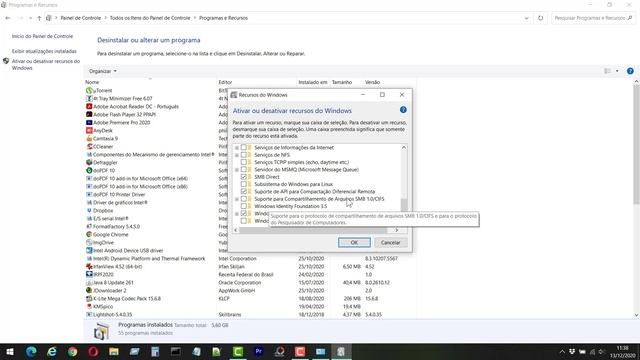Sort programs by Instalado em column

pyautogui.click(x=313, y=82)
